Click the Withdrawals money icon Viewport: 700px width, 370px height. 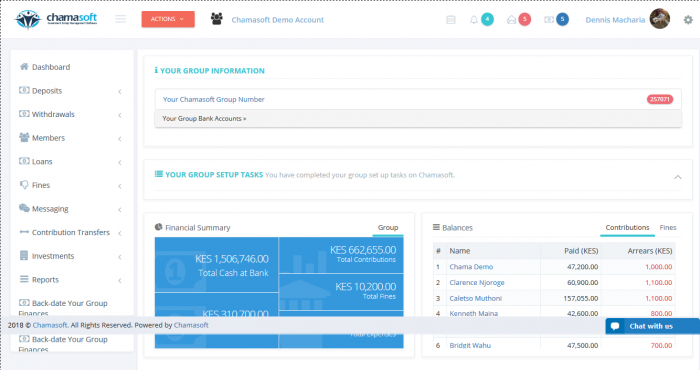click(24, 114)
